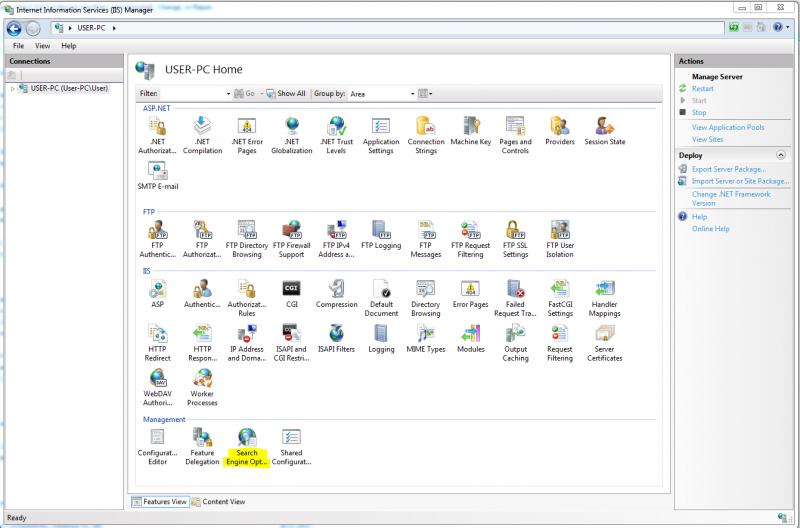Open .NET Authorization Rules feature
The image size is (800, 528).
[157, 135]
